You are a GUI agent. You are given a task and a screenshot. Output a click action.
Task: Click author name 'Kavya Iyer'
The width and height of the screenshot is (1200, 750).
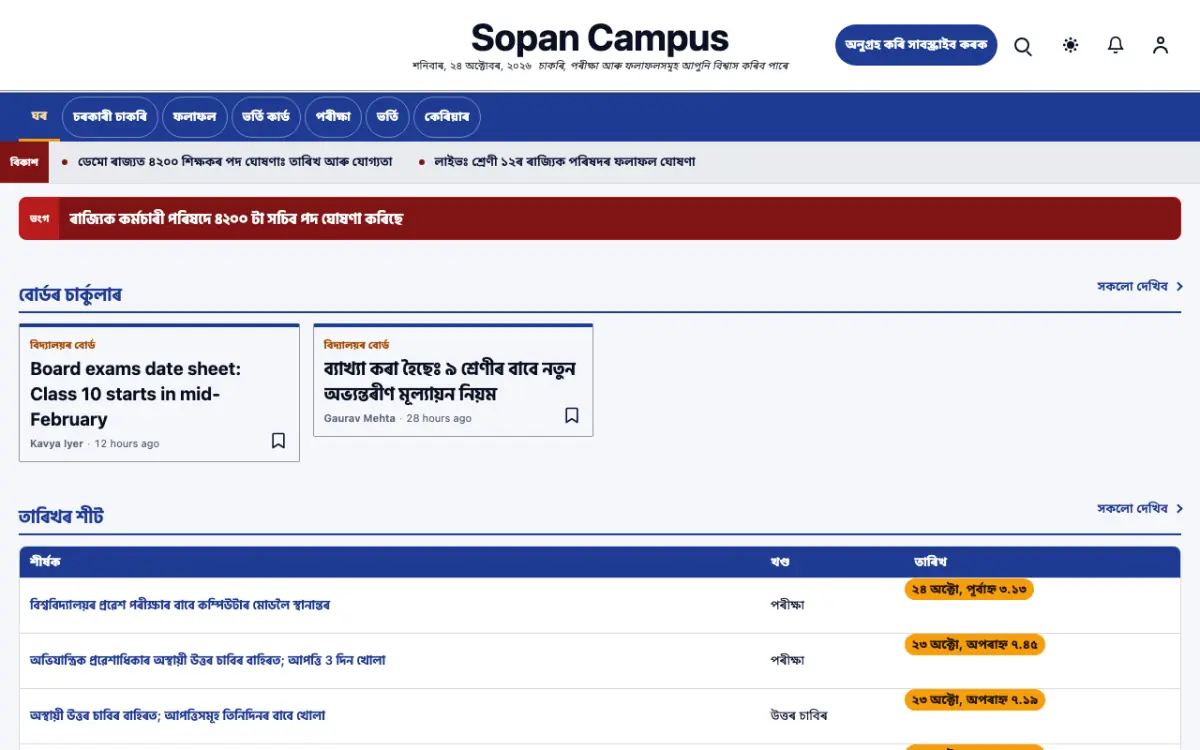tap(57, 443)
